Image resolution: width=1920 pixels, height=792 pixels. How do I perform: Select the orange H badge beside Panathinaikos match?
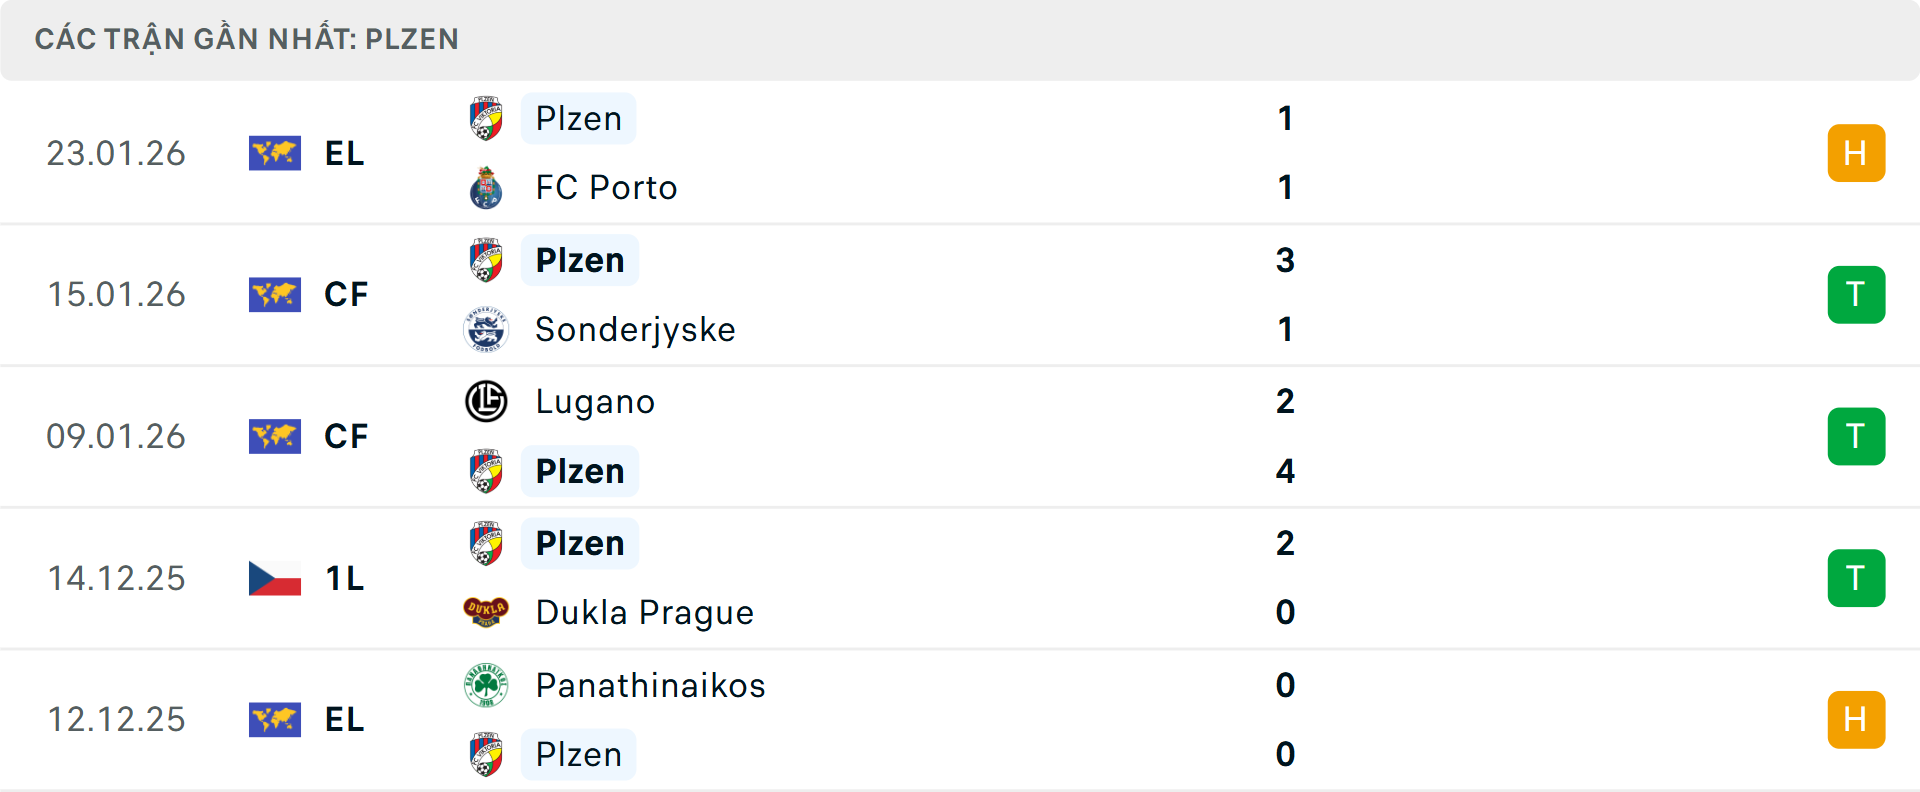coord(1856,719)
